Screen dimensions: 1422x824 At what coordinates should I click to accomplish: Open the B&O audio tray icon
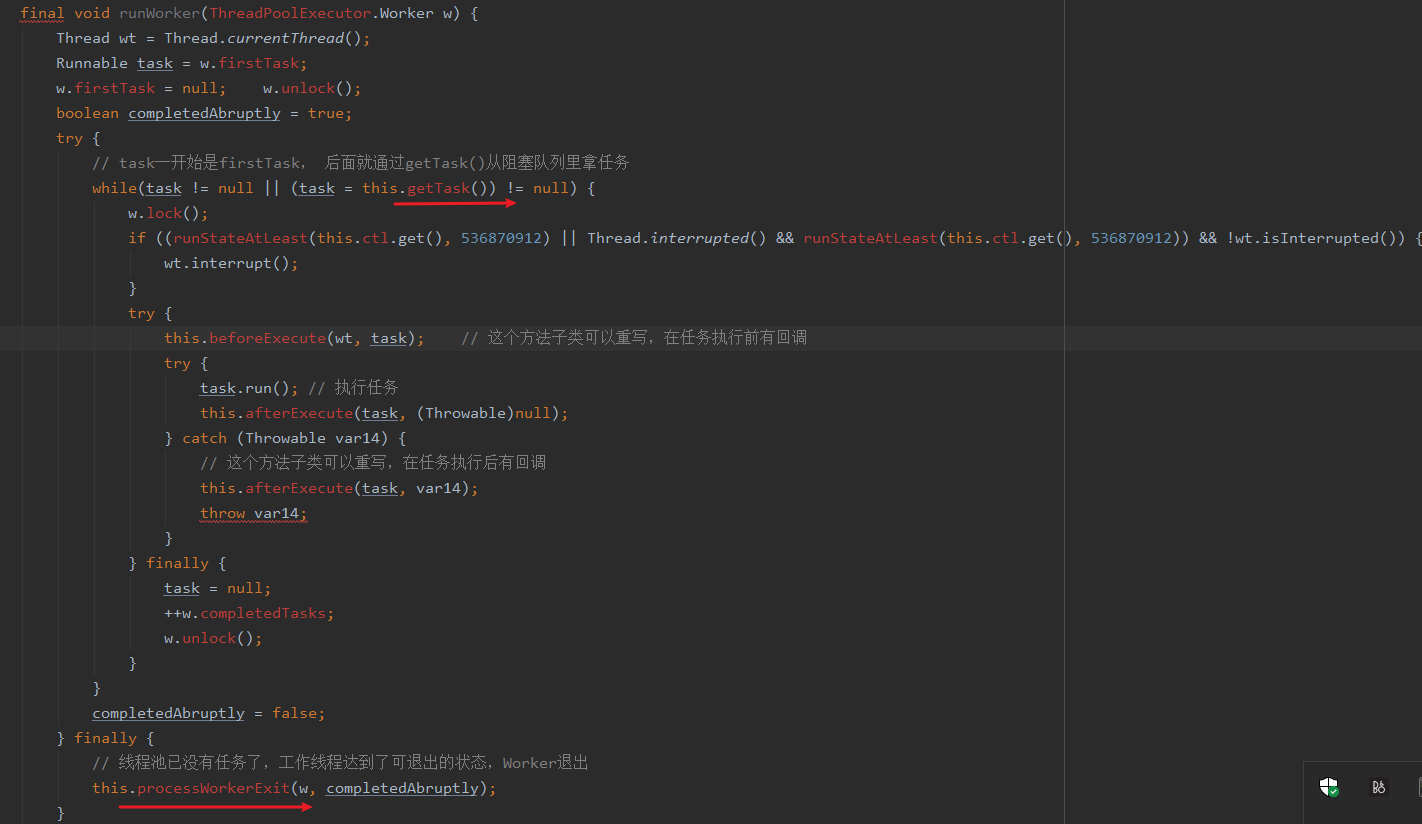tap(1379, 787)
